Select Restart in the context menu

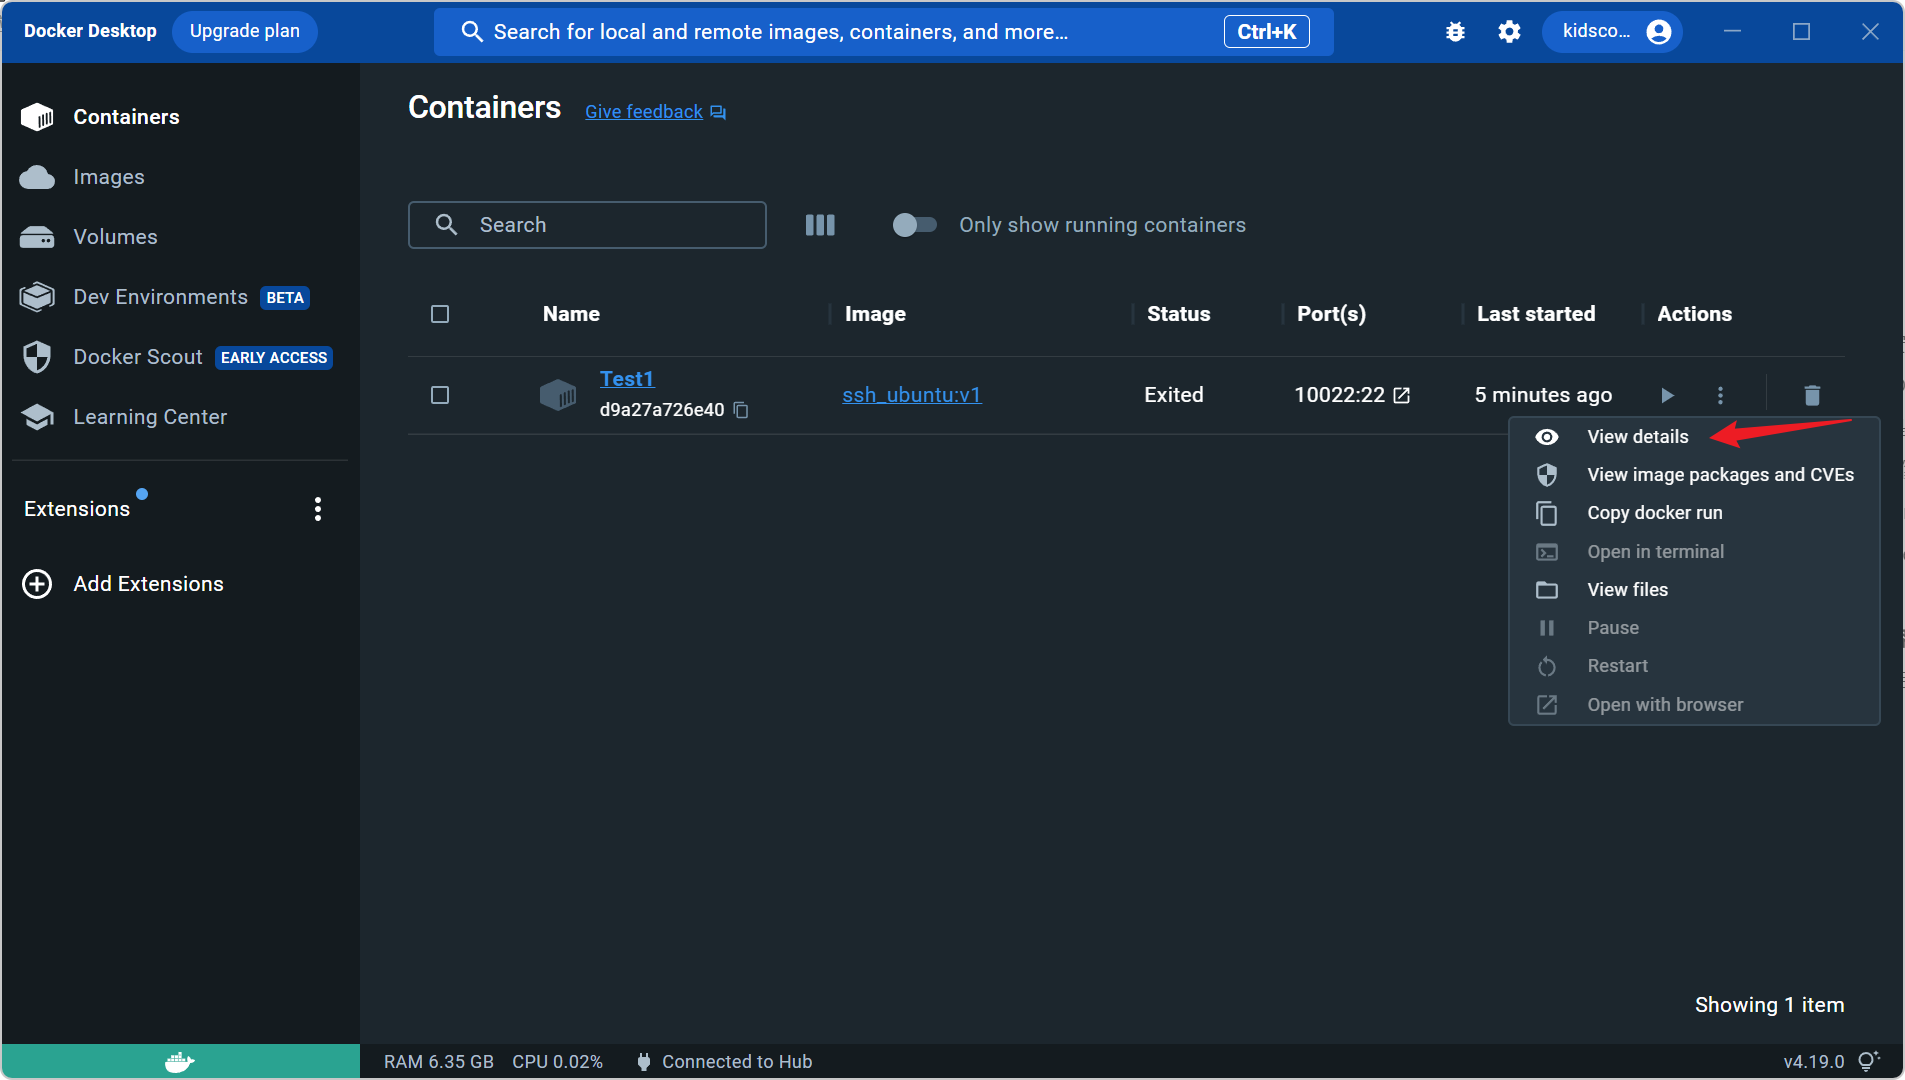click(x=1694, y=666)
